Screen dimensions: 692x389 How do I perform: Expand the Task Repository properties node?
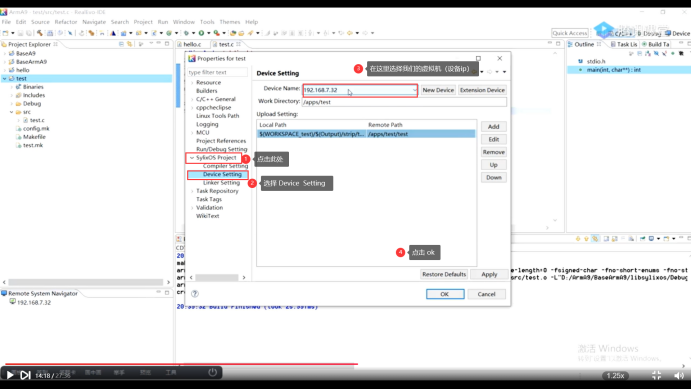click(x=192, y=191)
